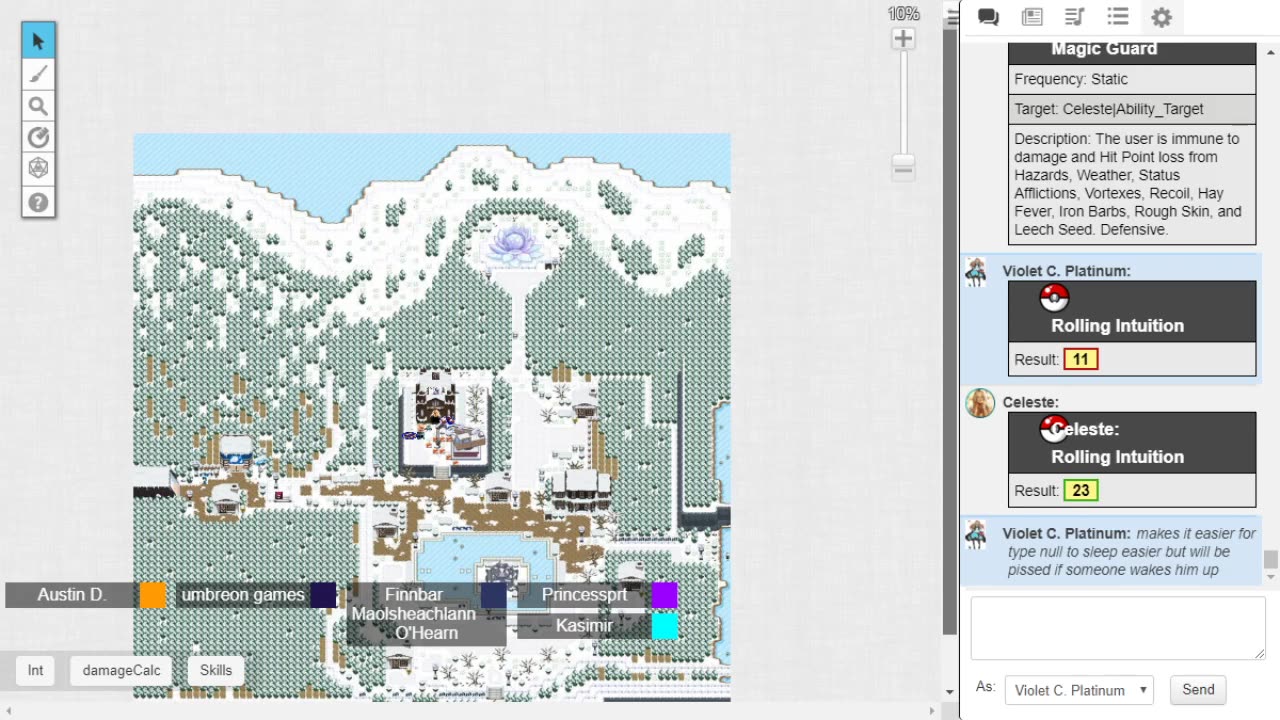The height and width of the screenshot is (720, 1280).
Task: Pick the Draw Shape brush tool
Action: pos(38,74)
